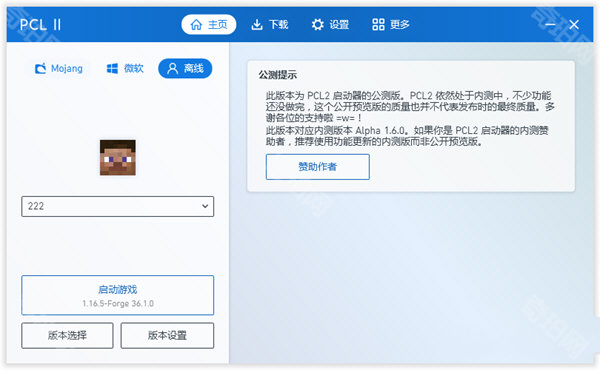The image size is (600, 370).
Task: Open 版本选择 version selection
Action: click(67, 336)
